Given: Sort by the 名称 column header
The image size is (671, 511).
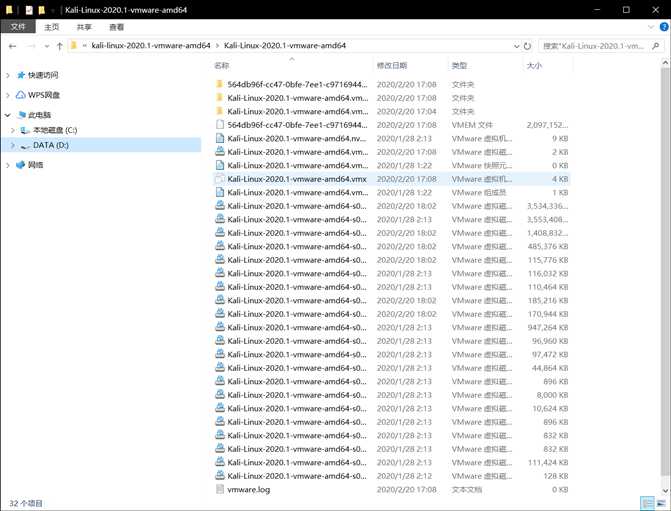Looking at the screenshot, I should click(222, 65).
